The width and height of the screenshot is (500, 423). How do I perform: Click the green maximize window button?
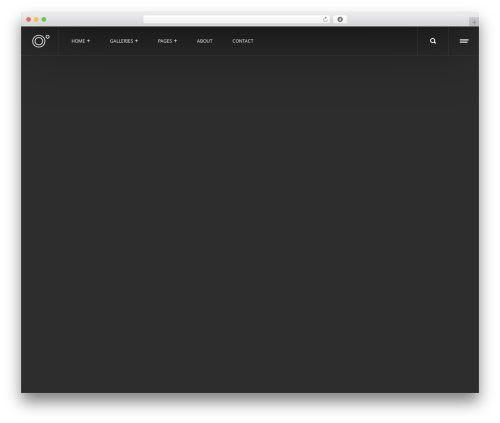(44, 19)
